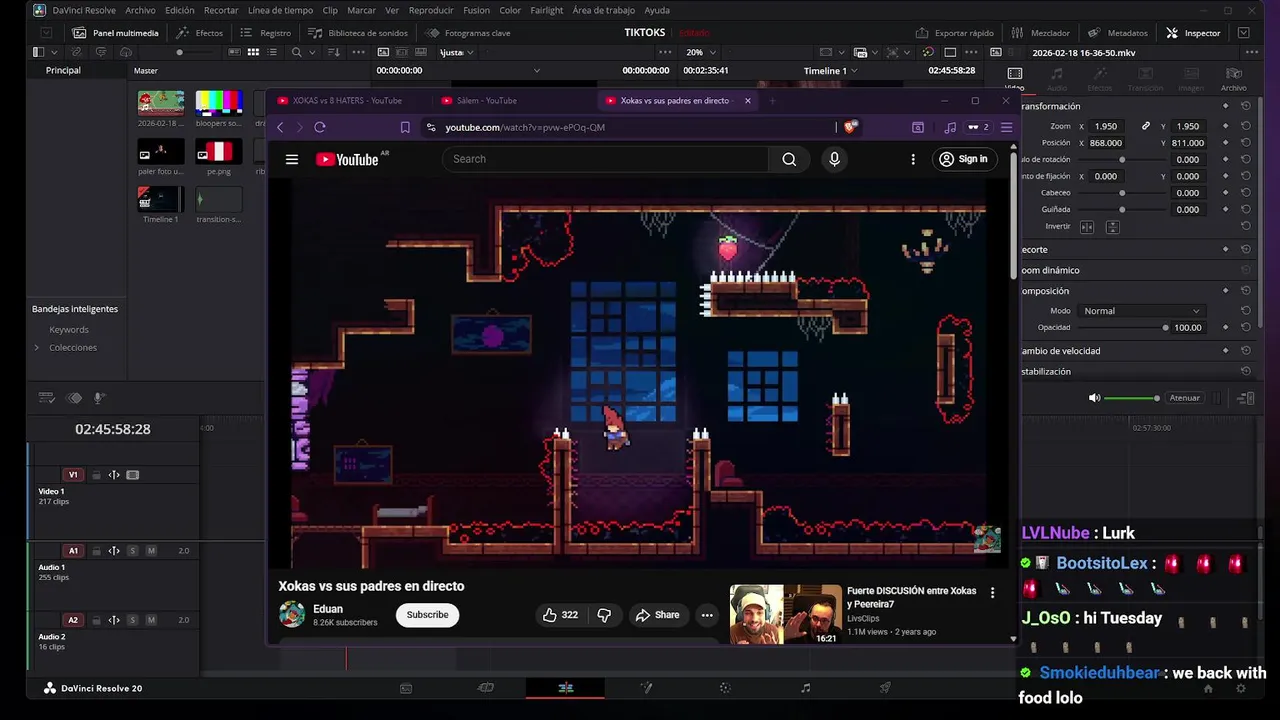Open the Reproducir menu

coord(431,10)
